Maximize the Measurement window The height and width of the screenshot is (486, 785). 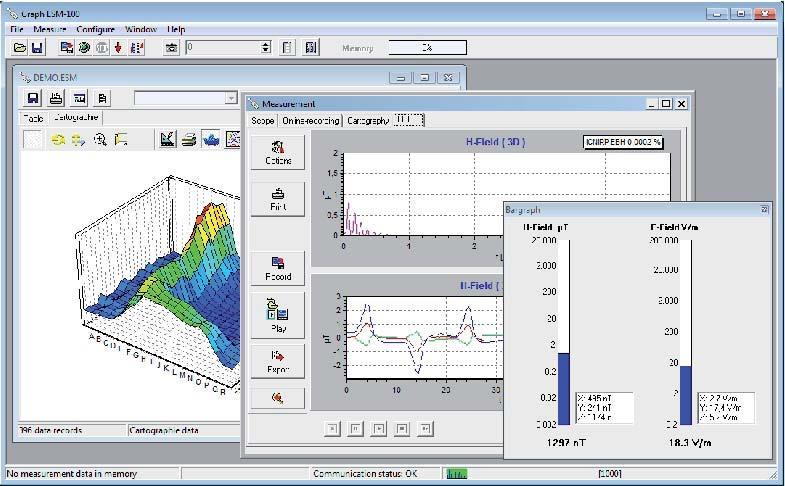click(666, 104)
